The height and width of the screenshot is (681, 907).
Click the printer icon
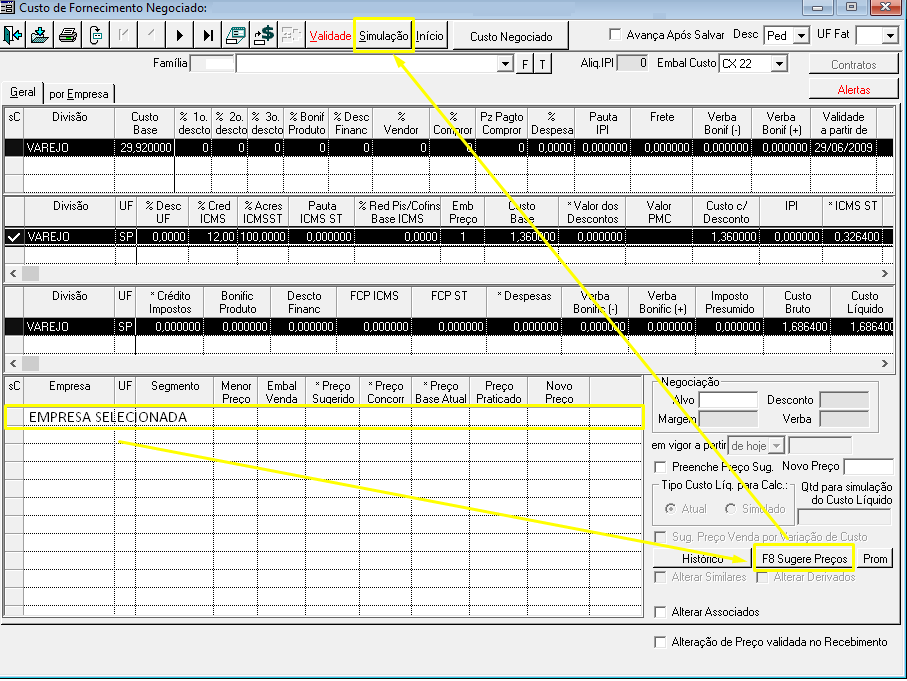[68, 35]
